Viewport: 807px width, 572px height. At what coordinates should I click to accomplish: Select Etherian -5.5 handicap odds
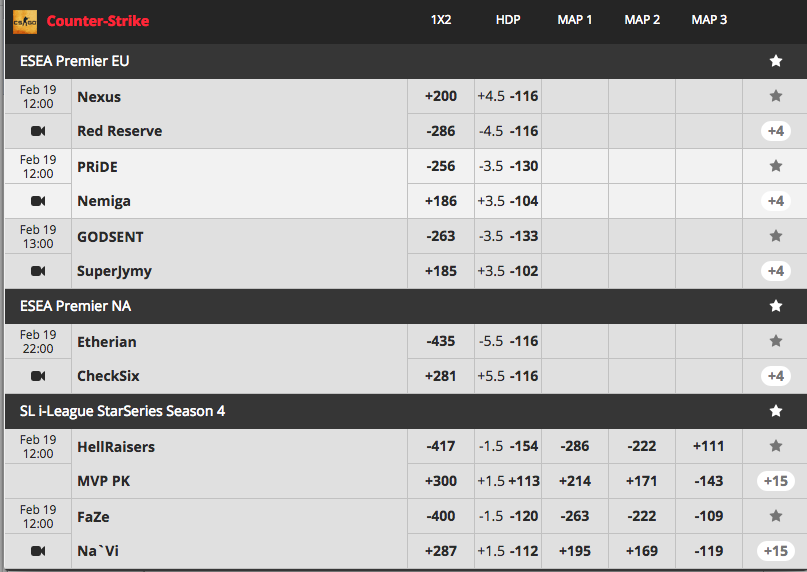508,341
